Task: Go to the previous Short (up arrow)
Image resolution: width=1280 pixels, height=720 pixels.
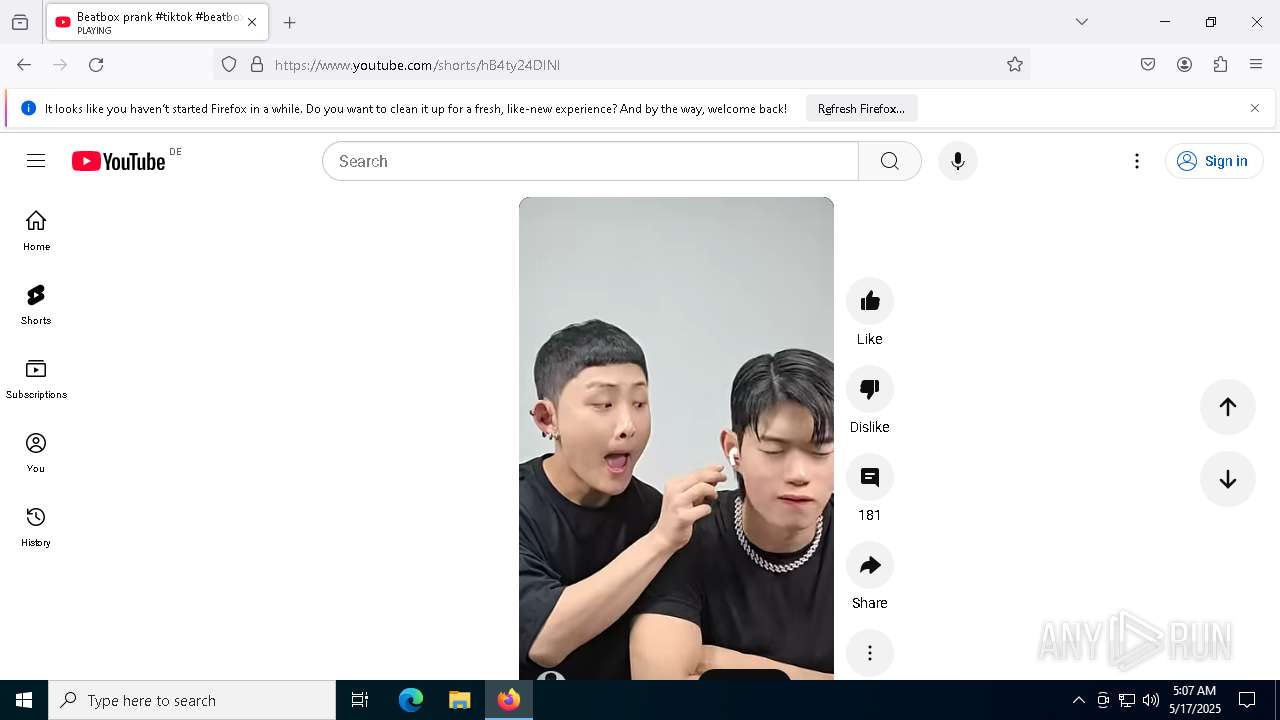Action: (x=1228, y=406)
